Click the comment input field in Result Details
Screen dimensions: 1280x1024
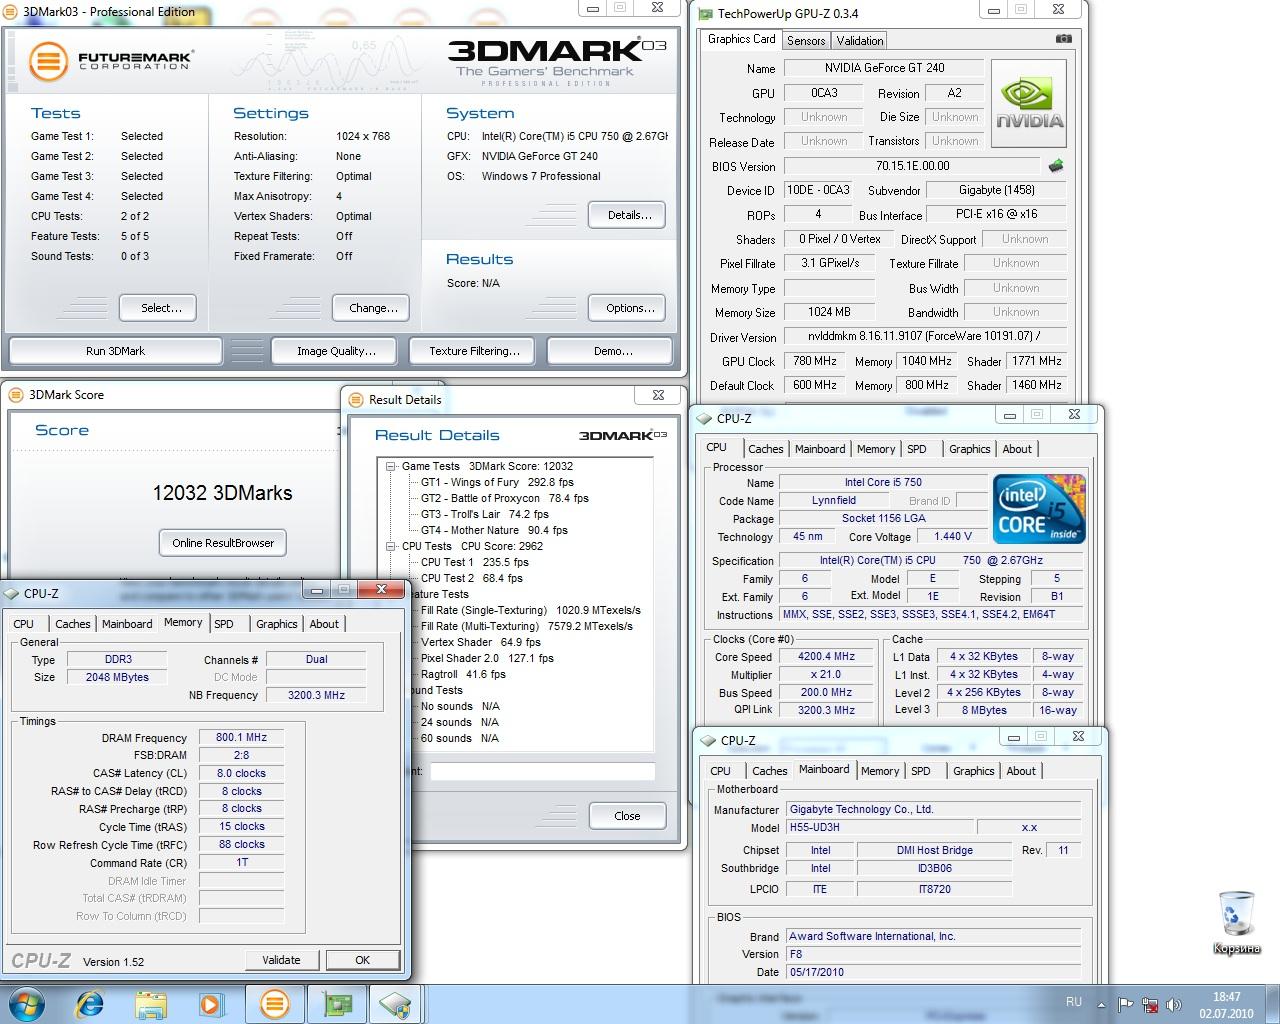[x=542, y=771]
